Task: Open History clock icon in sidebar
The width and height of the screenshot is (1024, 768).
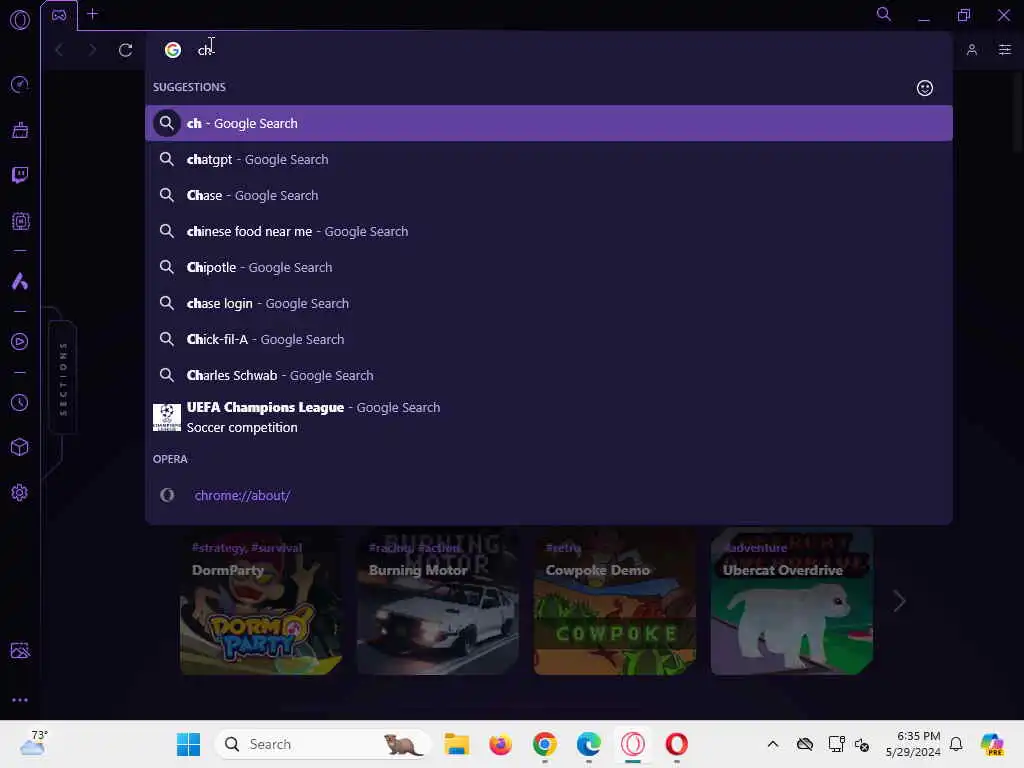Action: click(x=20, y=403)
